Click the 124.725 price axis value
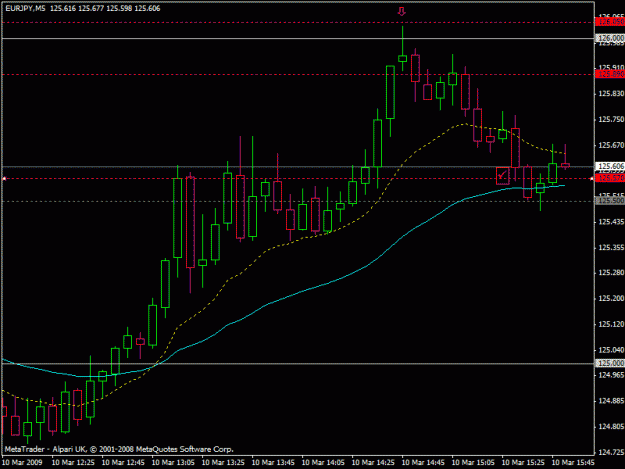This screenshot has width=625, height=469. (611, 452)
